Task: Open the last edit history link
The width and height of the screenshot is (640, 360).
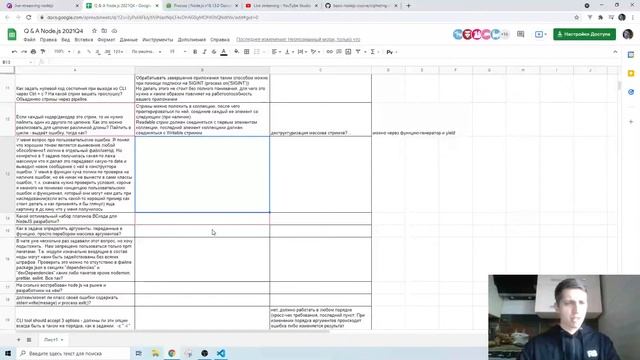Action: 298,40
